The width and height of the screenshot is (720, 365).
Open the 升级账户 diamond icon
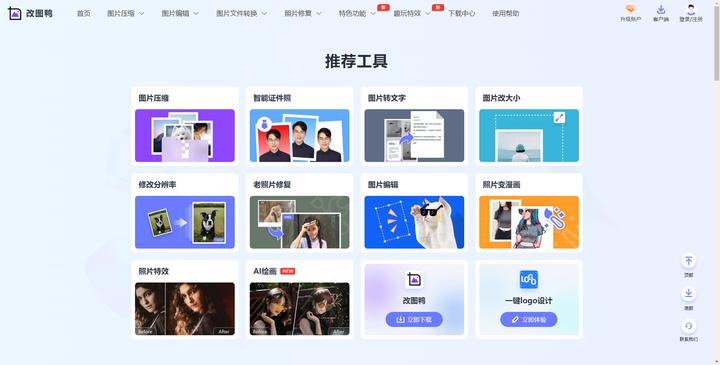630,9
